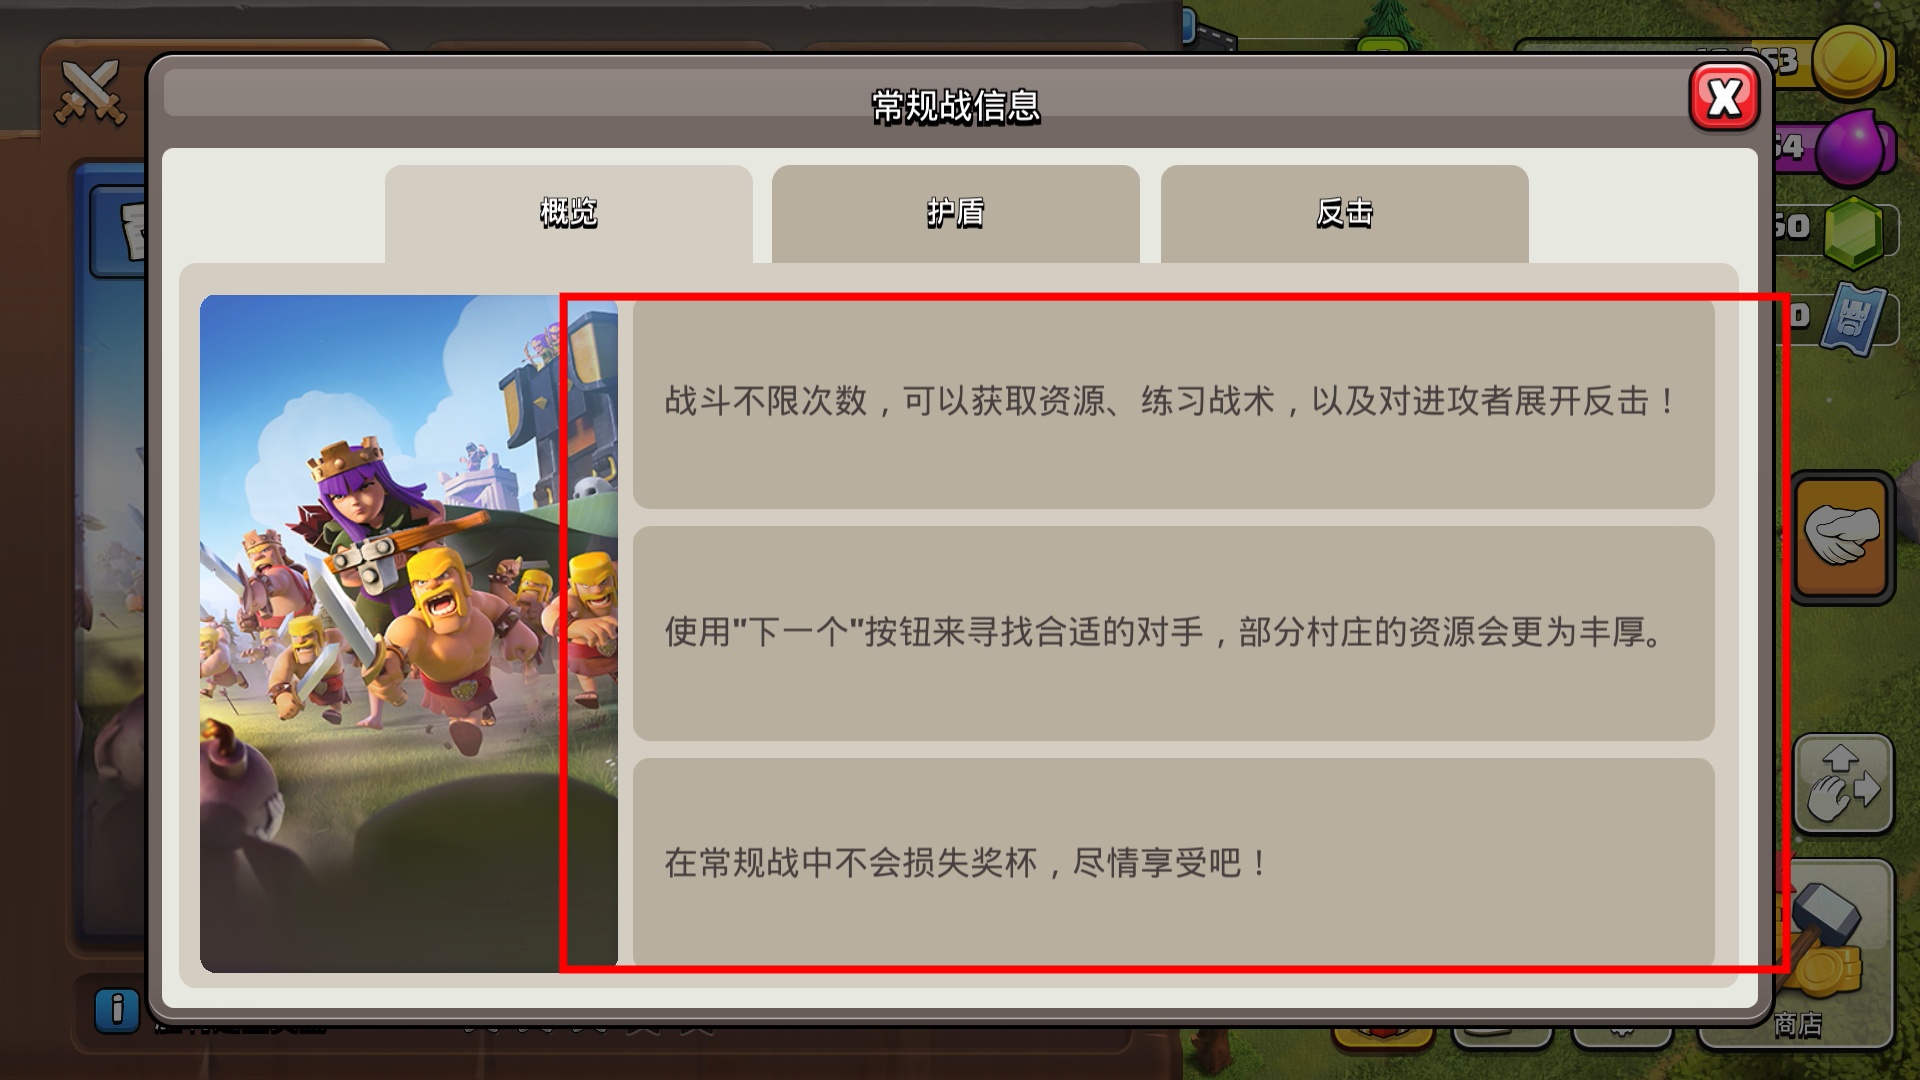
Task: Select the 反击 tab
Action: [1344, 213]
